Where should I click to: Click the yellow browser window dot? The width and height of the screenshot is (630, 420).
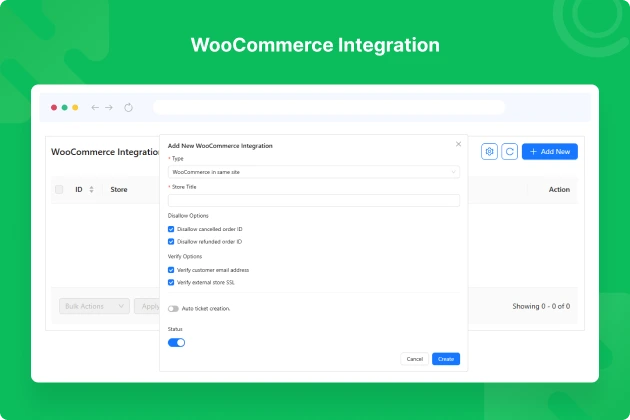point(75,107)
